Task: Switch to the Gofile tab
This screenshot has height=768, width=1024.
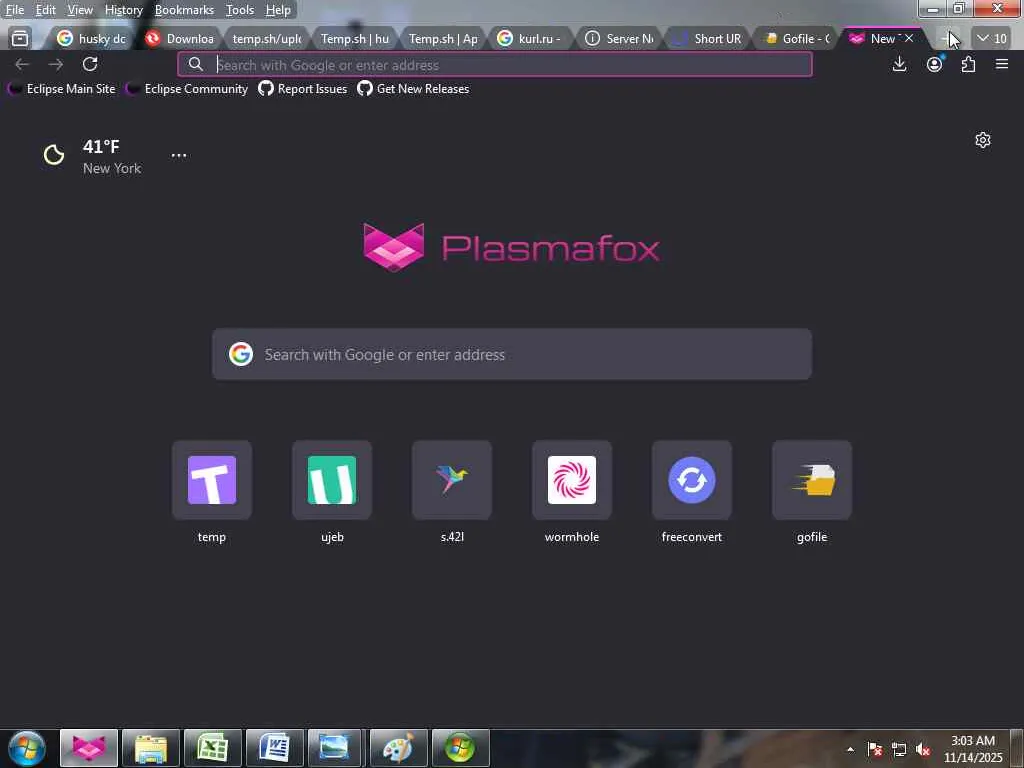Action: click(795, 39)
